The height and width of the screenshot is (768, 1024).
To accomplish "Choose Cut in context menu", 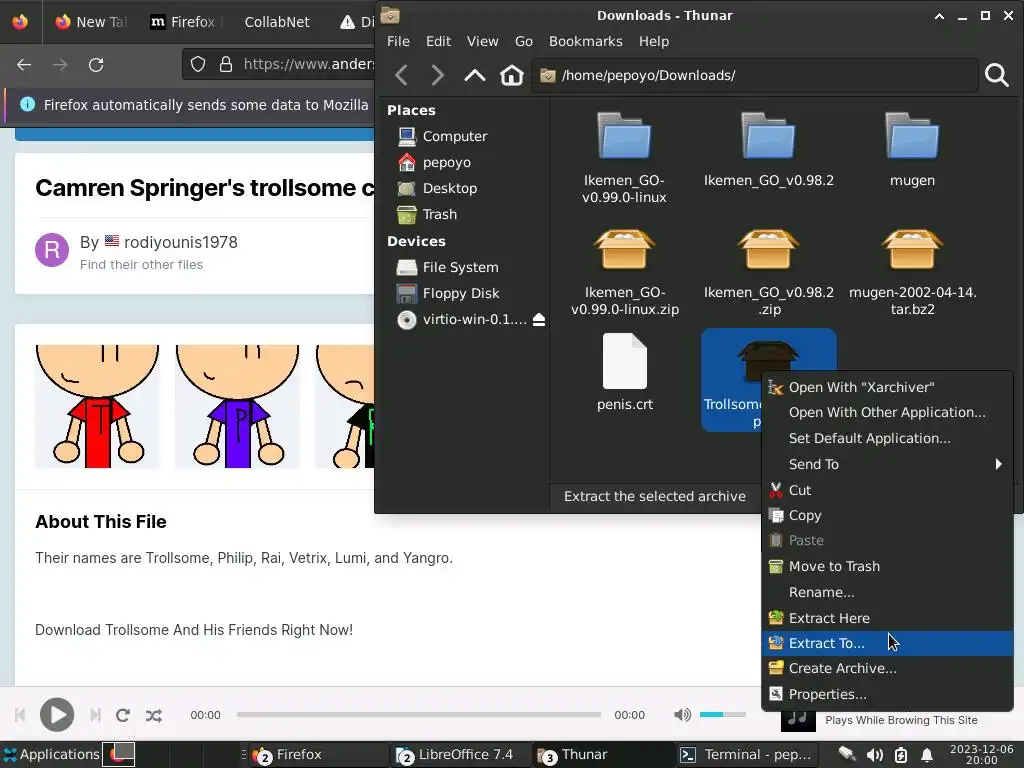I will pyautogui.click(x=888, y=490).
